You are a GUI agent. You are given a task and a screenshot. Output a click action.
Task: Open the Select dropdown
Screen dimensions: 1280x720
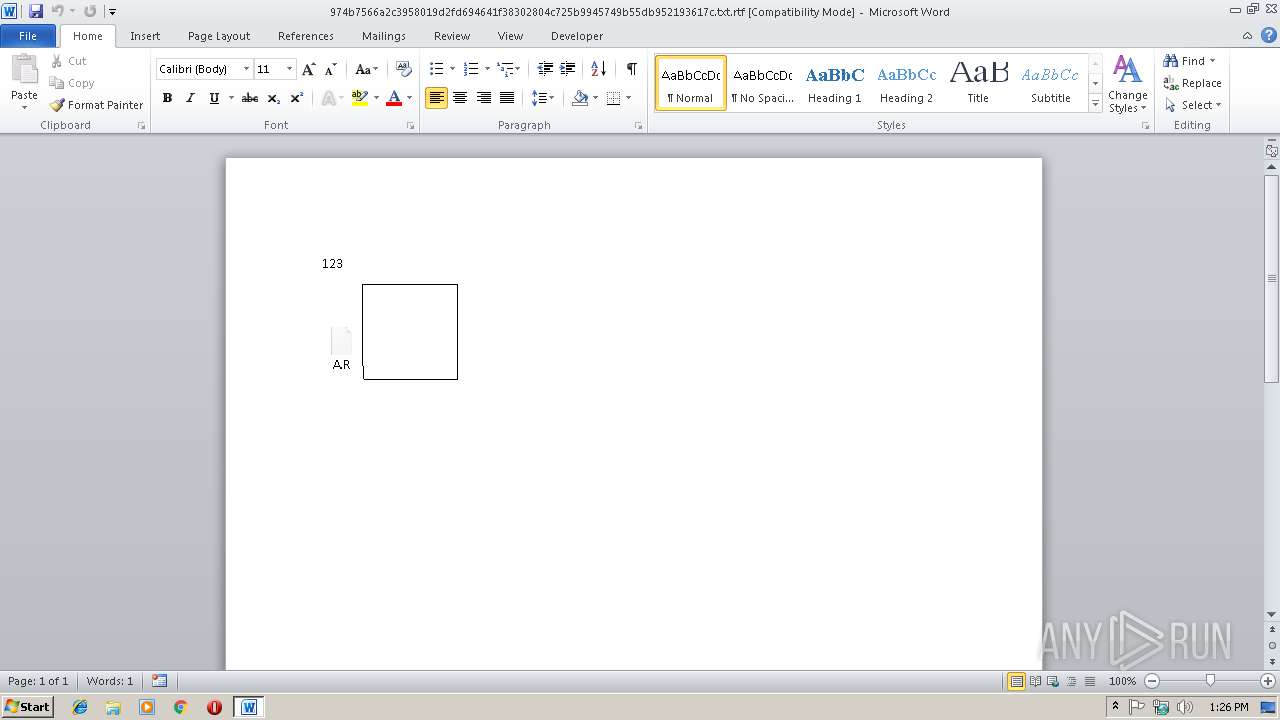1193,105
